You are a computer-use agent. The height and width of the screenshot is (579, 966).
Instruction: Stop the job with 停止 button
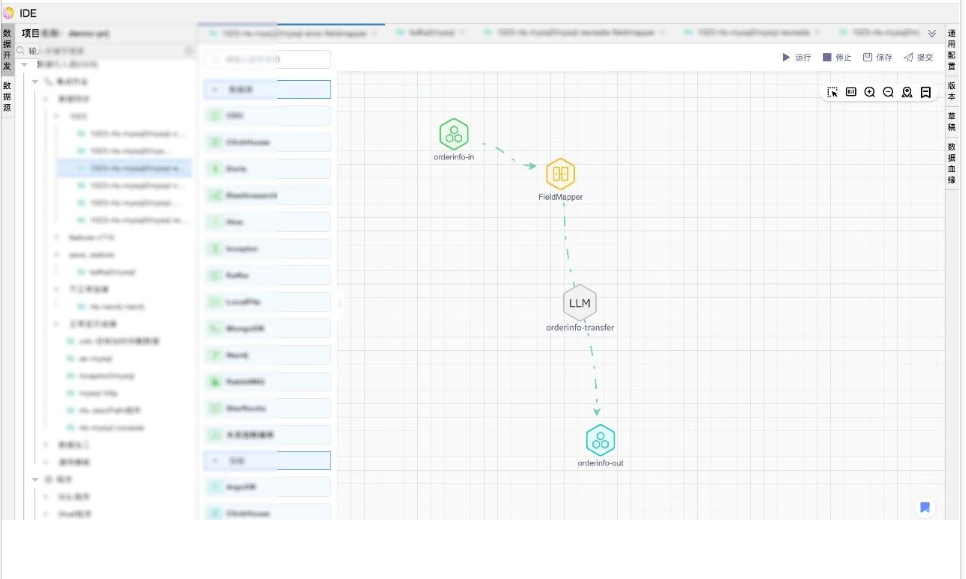[837, 58]
